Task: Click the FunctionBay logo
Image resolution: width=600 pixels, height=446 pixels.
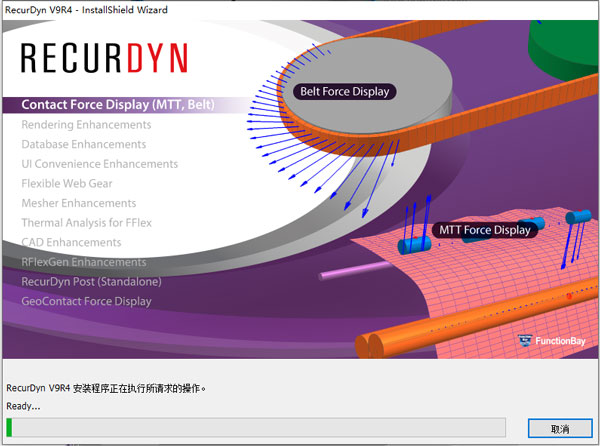Action: pyautogui.click(x=551, y=340)
